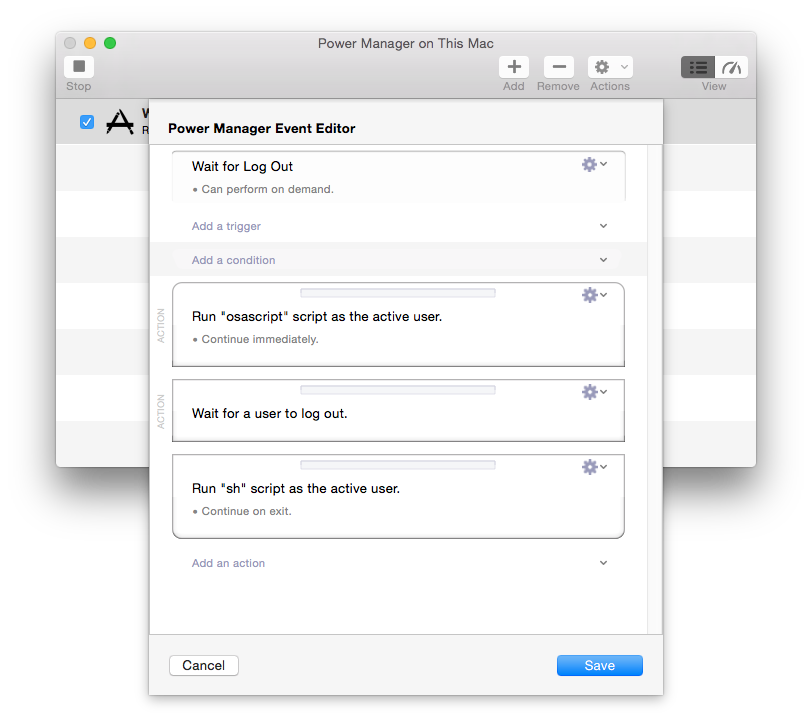The width and height of the screenshot is (812, 716).
Task: Click 'Wait for a user to log out.' text
Action: [269, 413]
